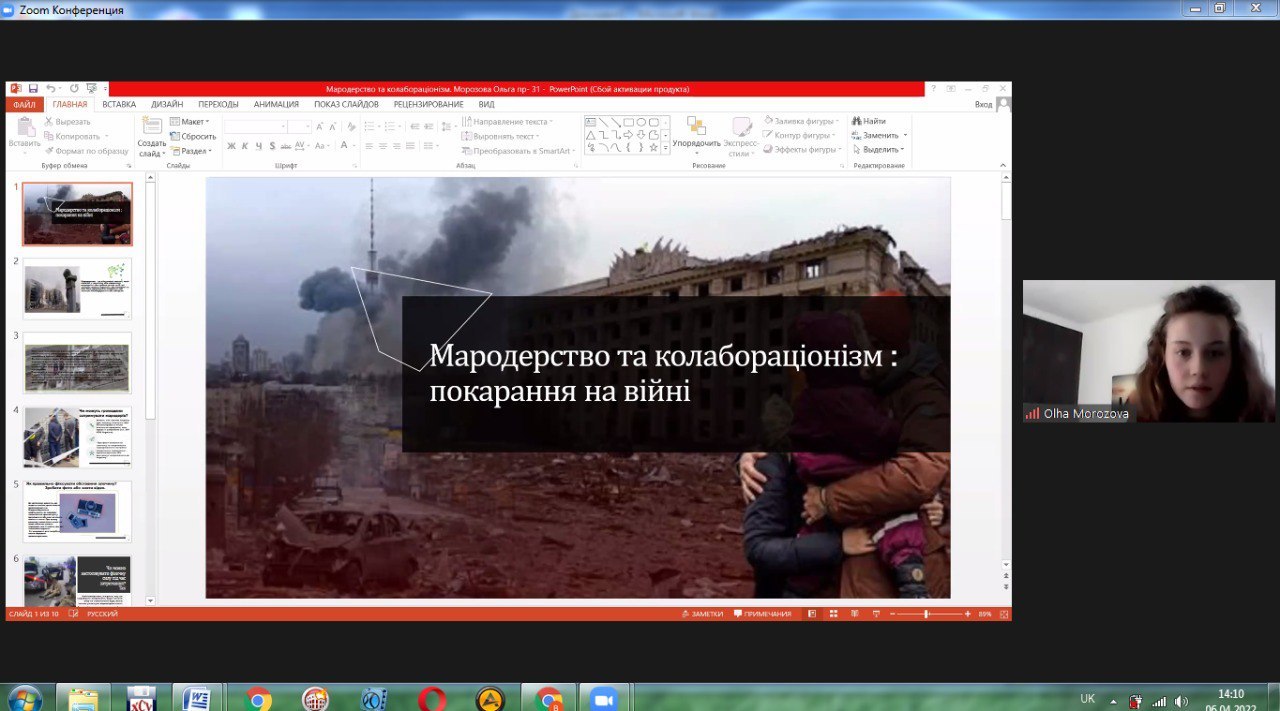Click the zoom slider in status bar
1280x711 pixels.
pos(926,614)
